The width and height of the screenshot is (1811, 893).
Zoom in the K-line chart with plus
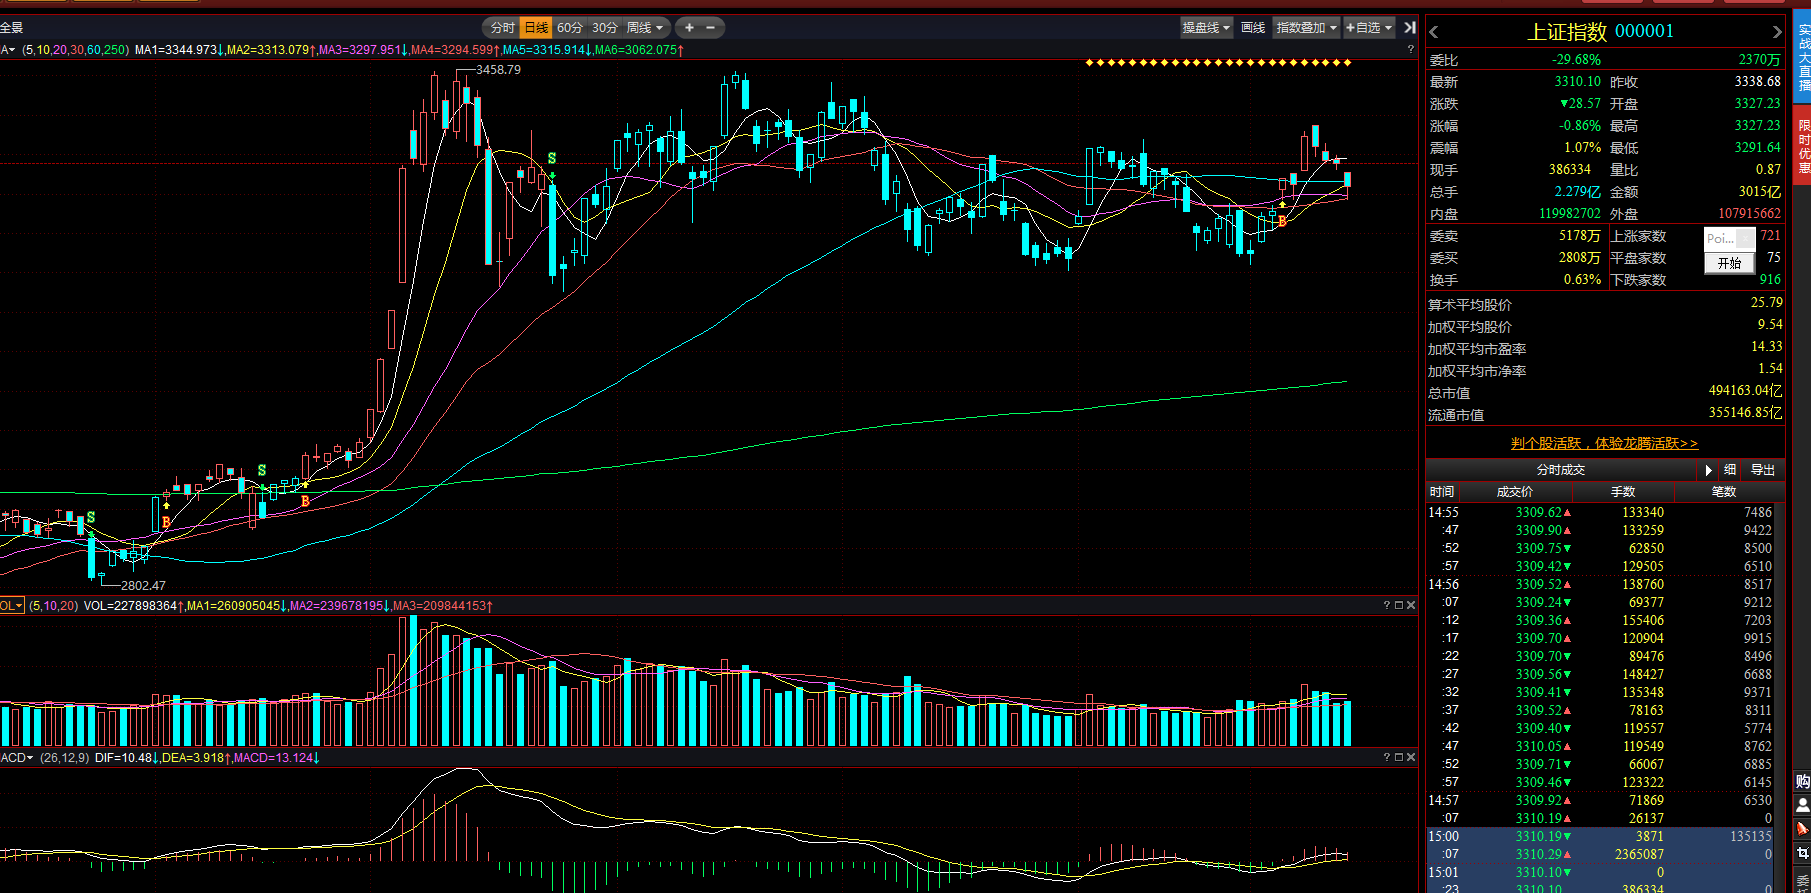pyautogui.click(x=689, y=28)
